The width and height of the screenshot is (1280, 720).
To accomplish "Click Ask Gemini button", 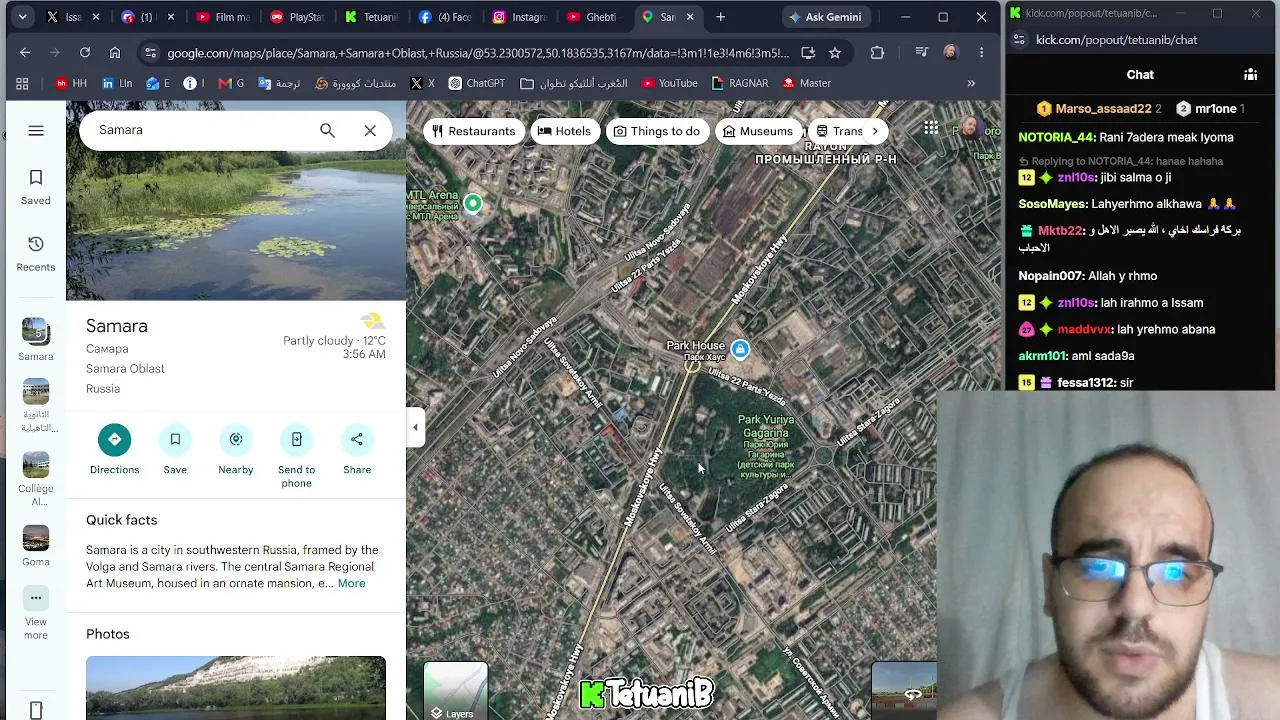I will (825, 17).
